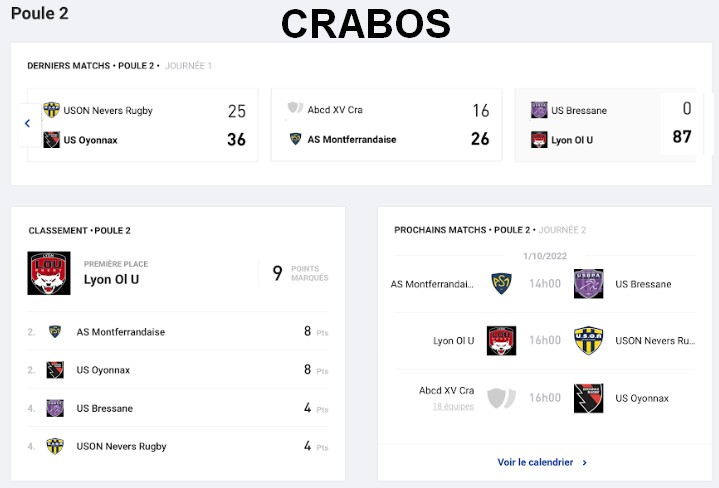Click the Journée 1 label in latest matches
Screen dimensions: 719x488
pos(189,66)
